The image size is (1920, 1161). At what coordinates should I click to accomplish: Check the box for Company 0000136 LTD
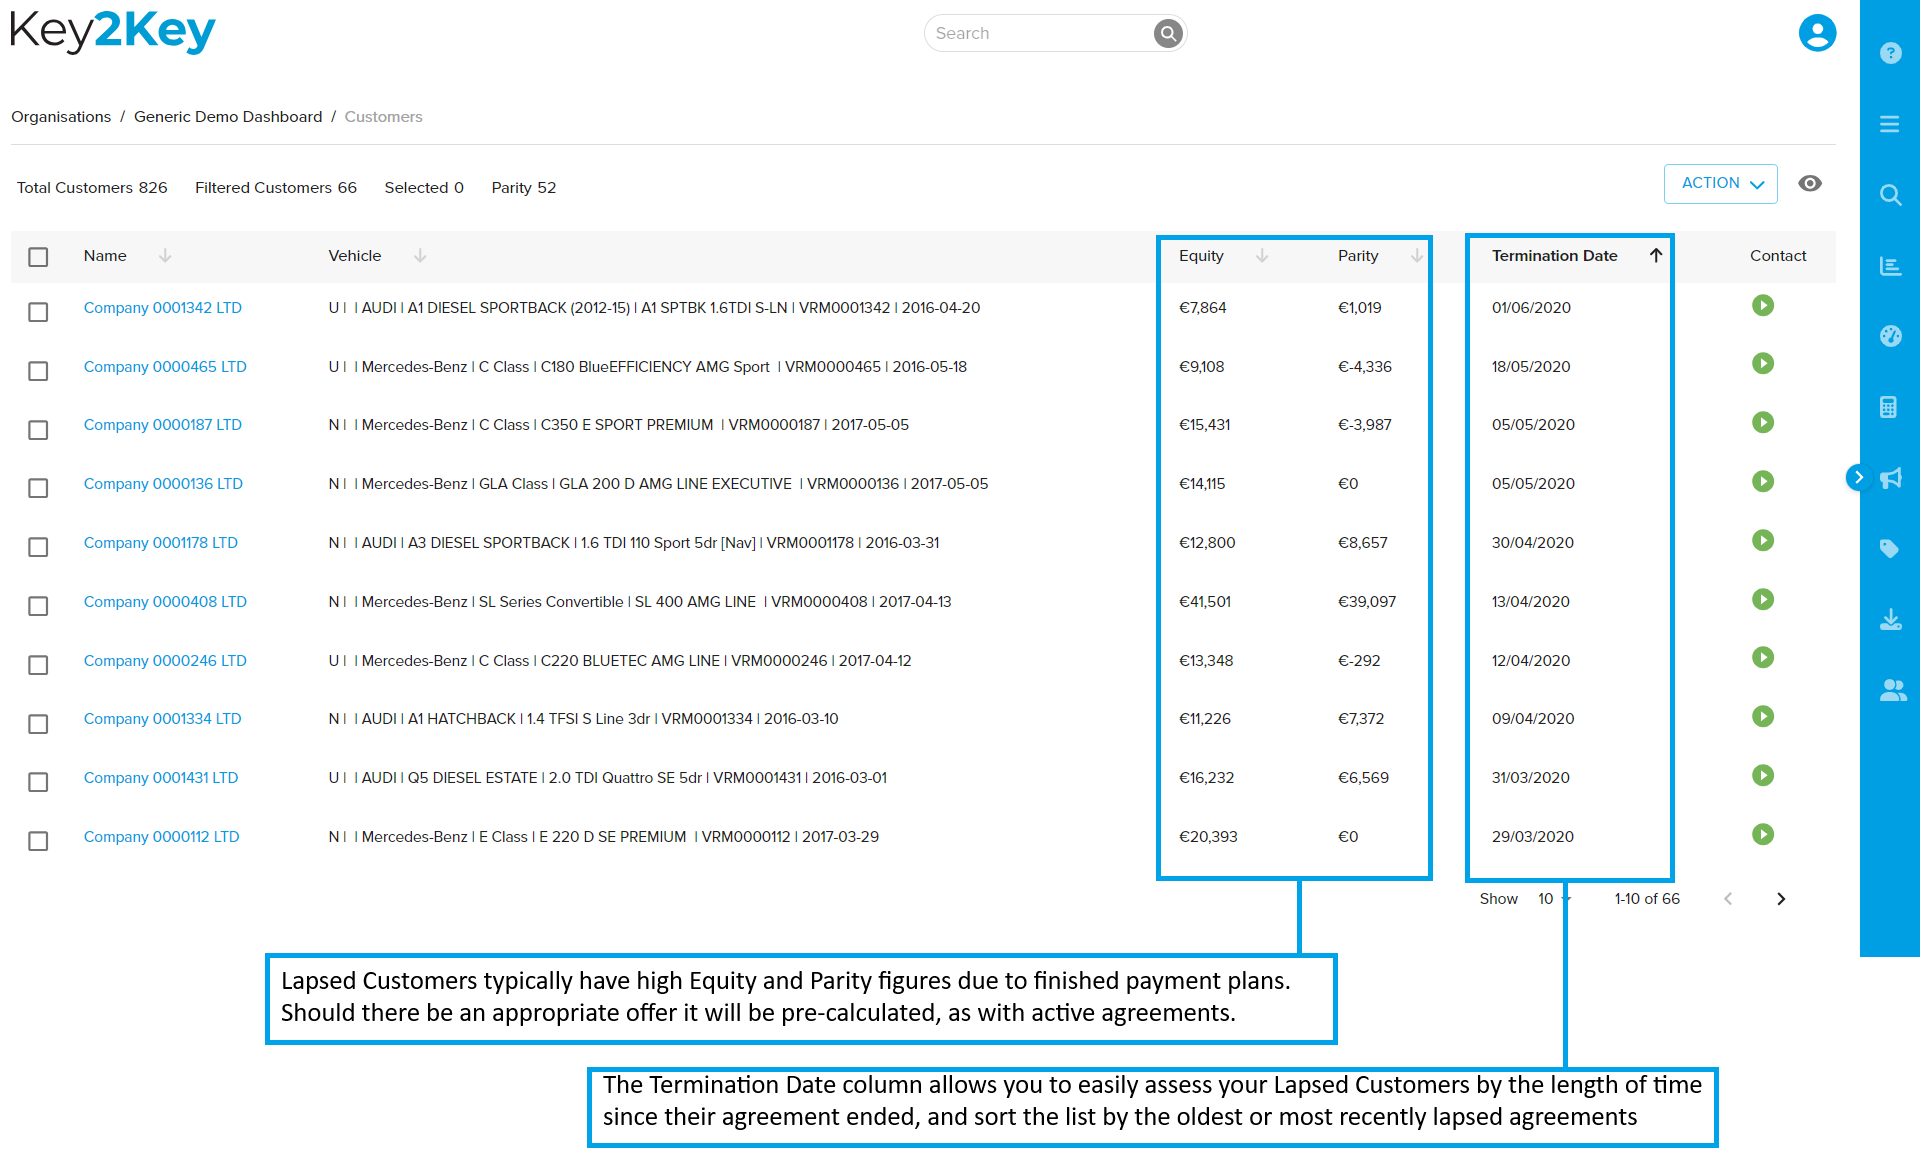pyautogui.click(x=38, y=488)
